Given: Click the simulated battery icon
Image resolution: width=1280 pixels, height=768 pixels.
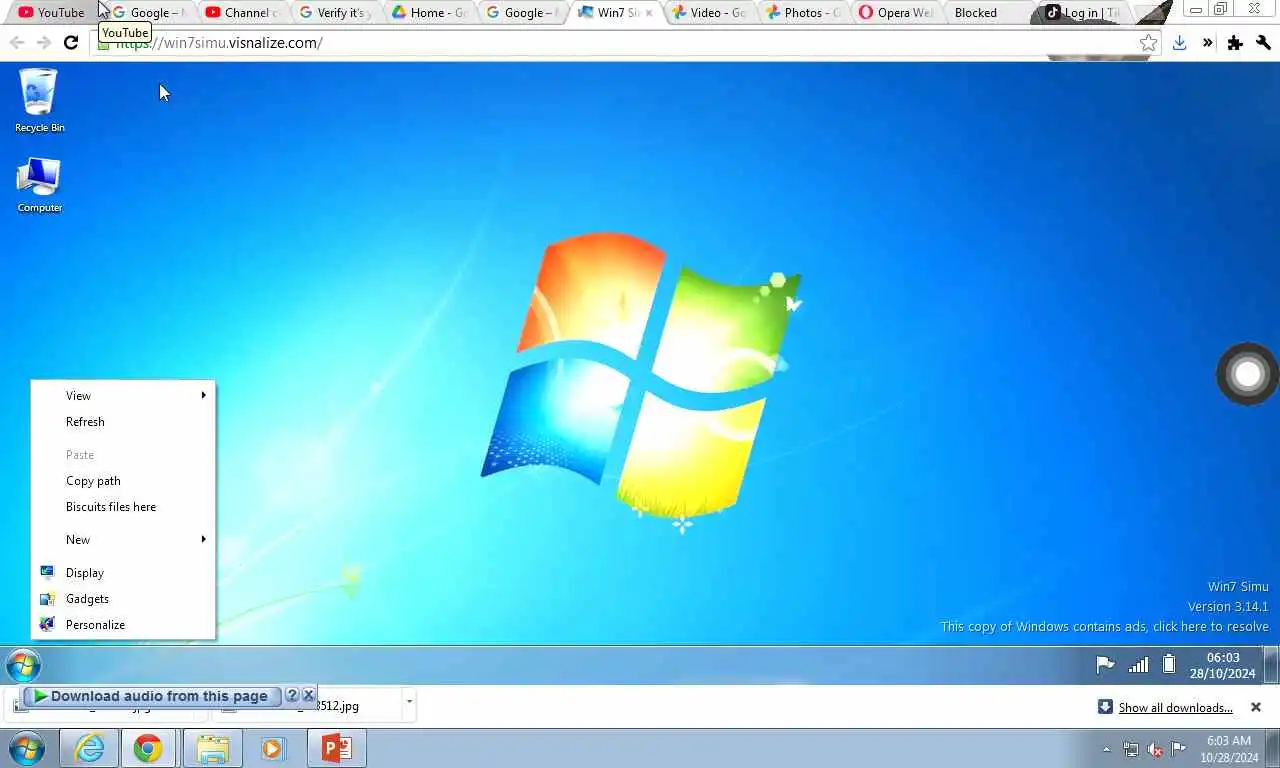Looking at the screenshot, I should [x=1168, y=665].
